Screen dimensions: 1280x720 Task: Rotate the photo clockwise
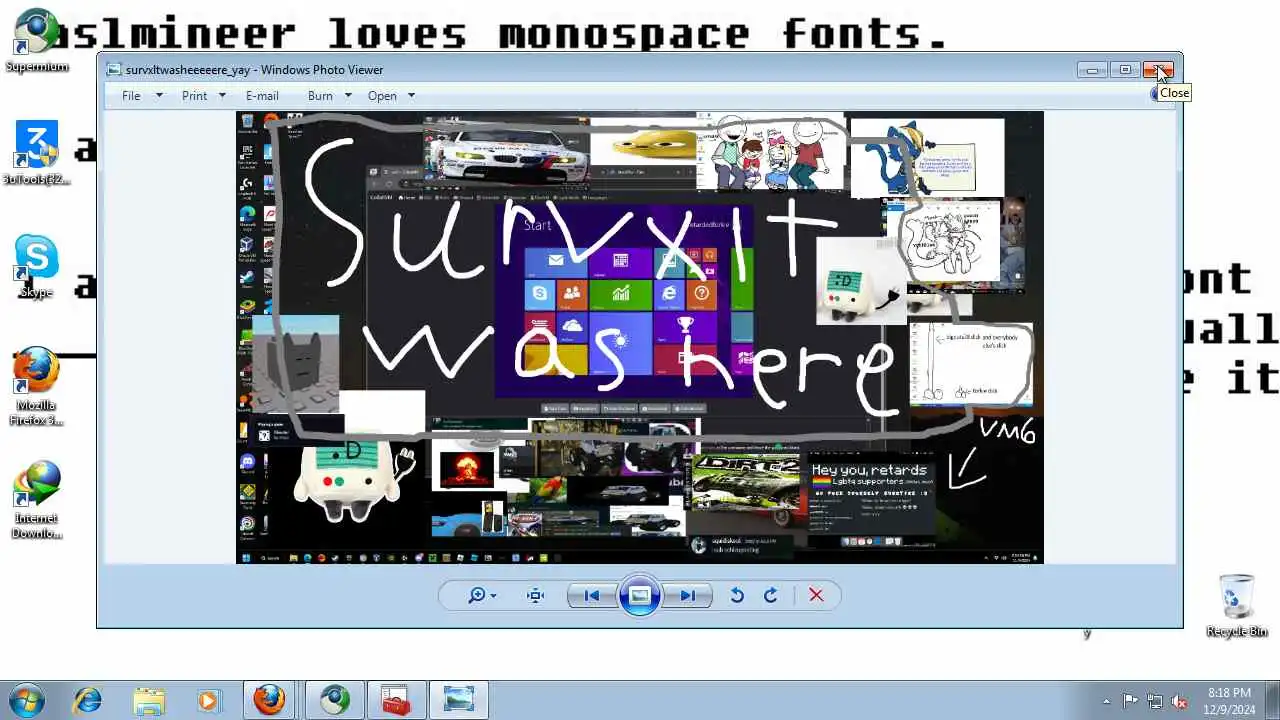click(x=771, y=596)
